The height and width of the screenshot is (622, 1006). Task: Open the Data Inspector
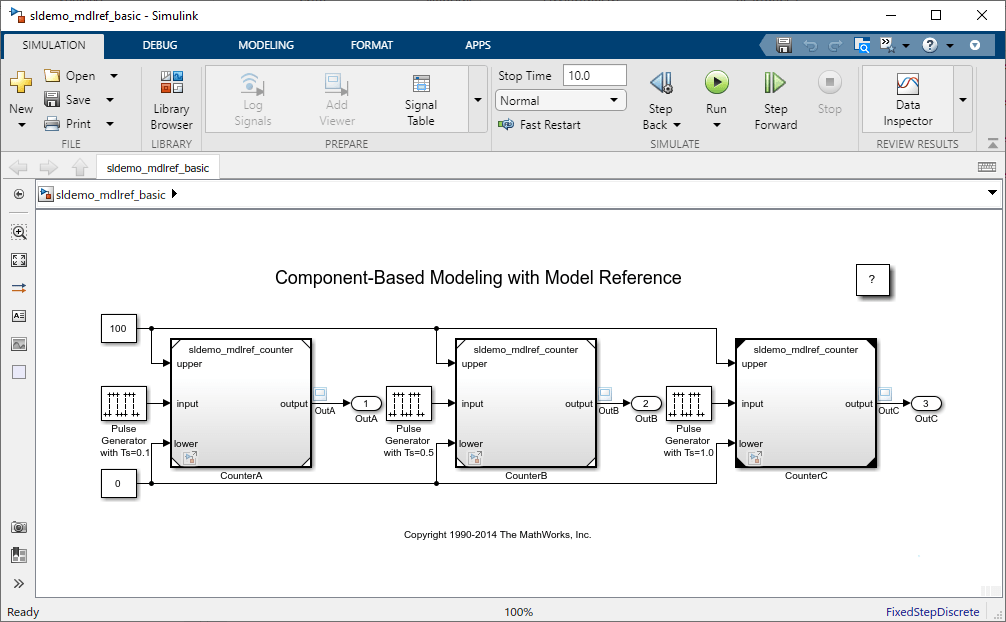point(907,99)
